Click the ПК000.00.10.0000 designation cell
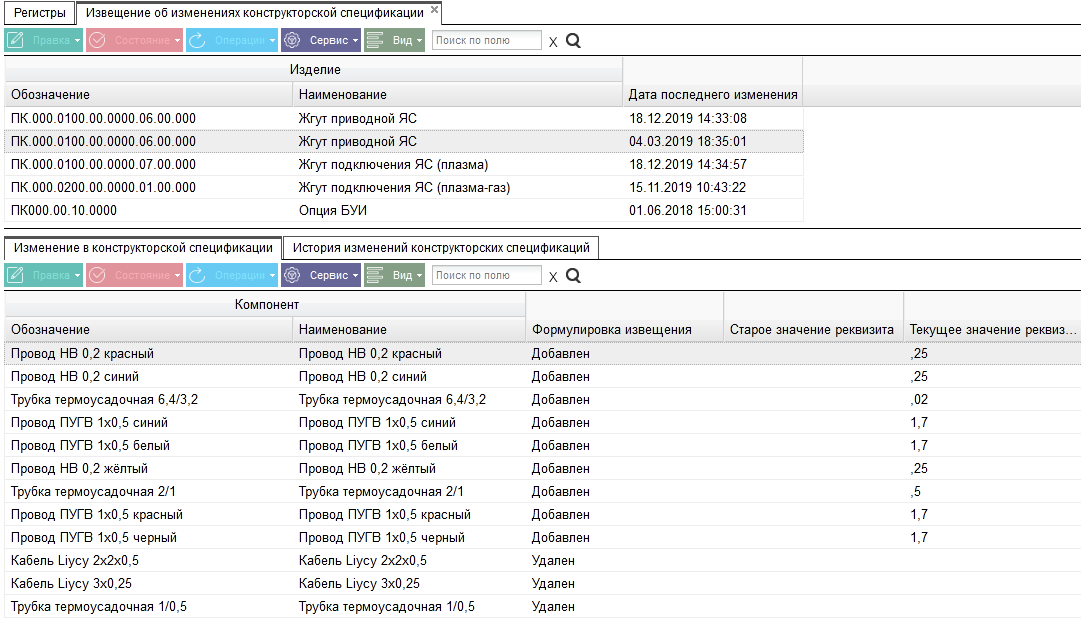 tap(149, 210)
